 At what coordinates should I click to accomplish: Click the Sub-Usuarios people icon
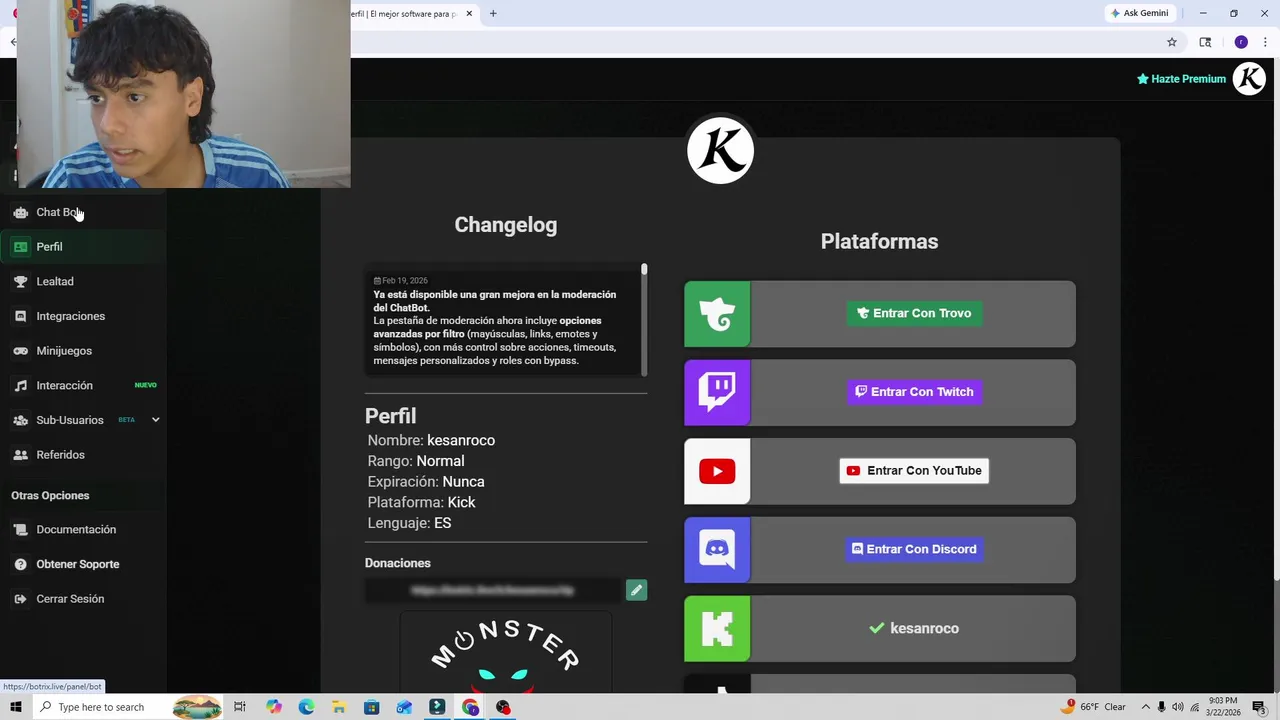[20, 420]
